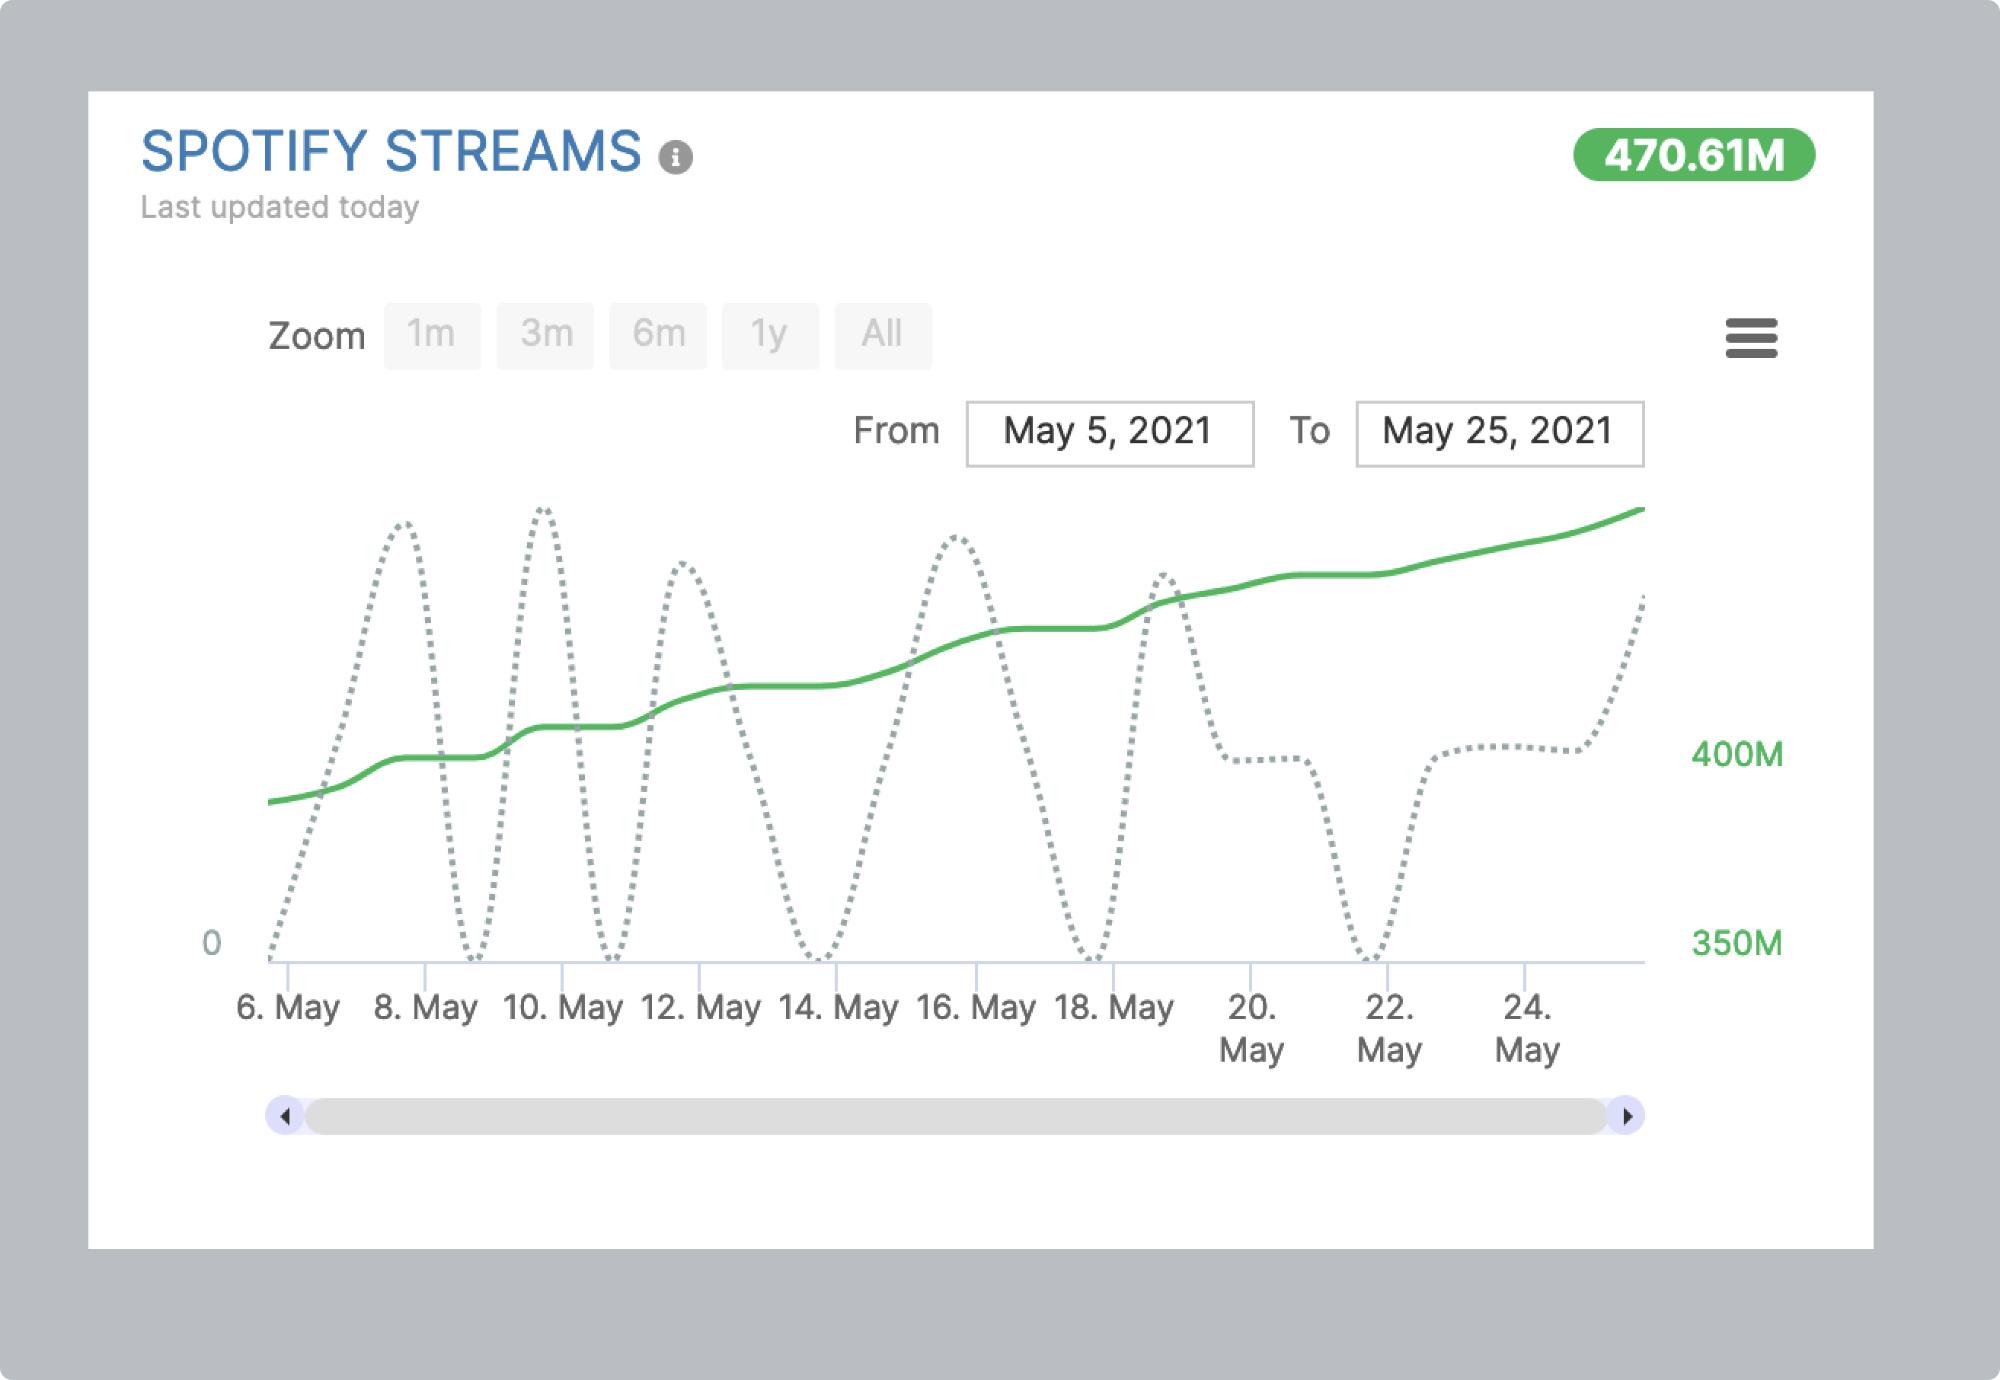Click the scrollbar left arrow
Screen dimensions: 2000x1380
pyautogui.click(x=285, y=1116)
